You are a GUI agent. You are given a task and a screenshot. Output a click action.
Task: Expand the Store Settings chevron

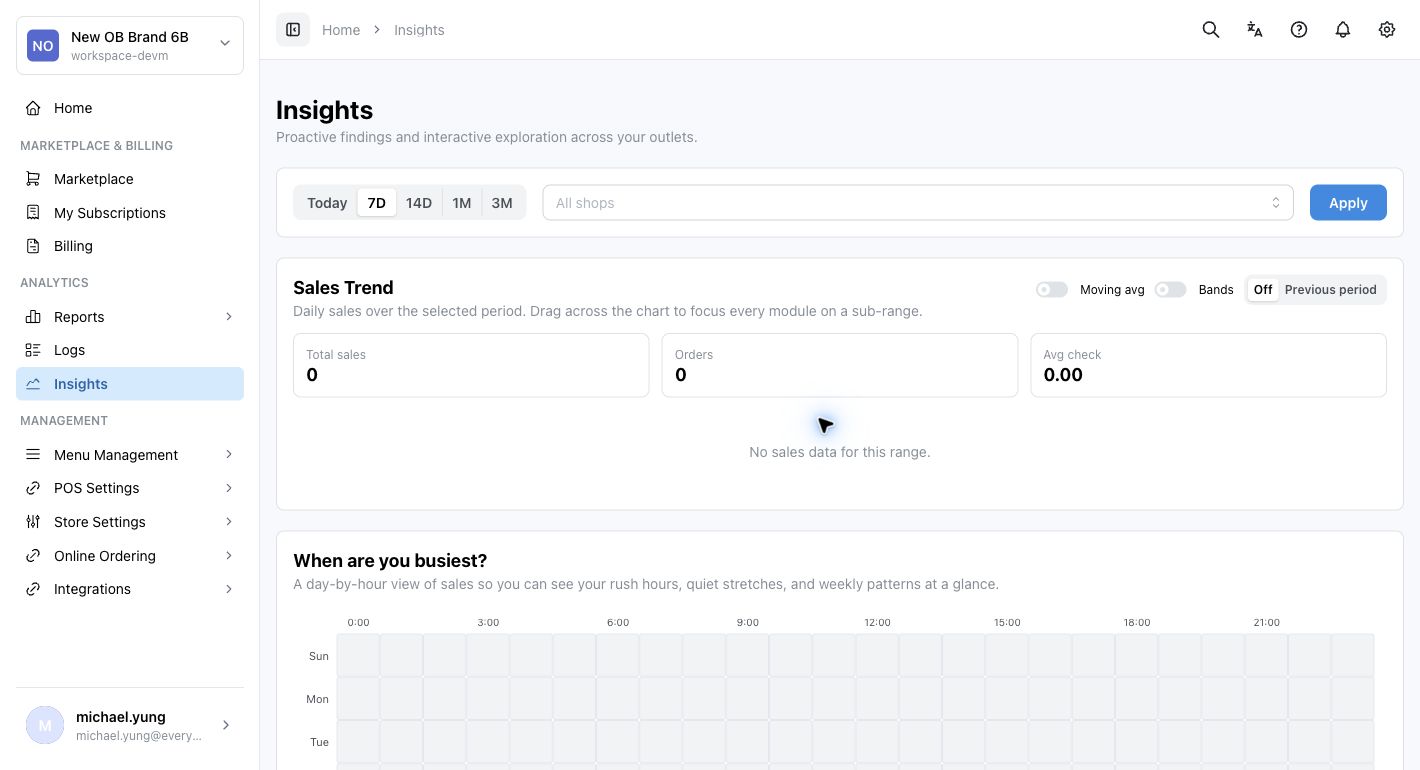[x=229, y=522]
